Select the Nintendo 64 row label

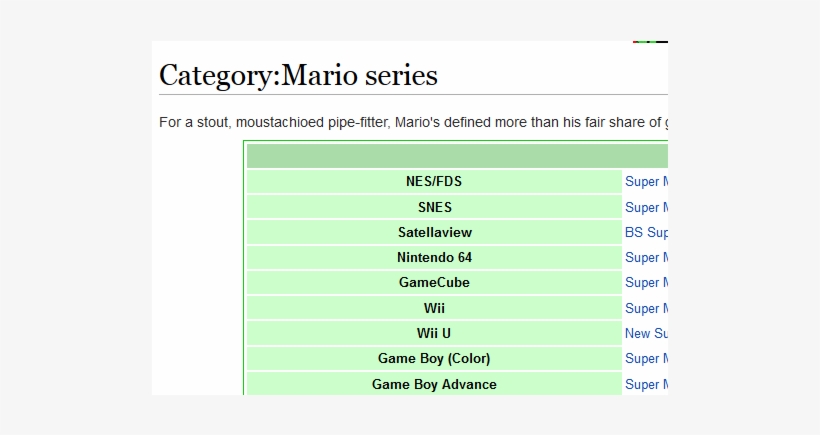[x=434, y=257]
